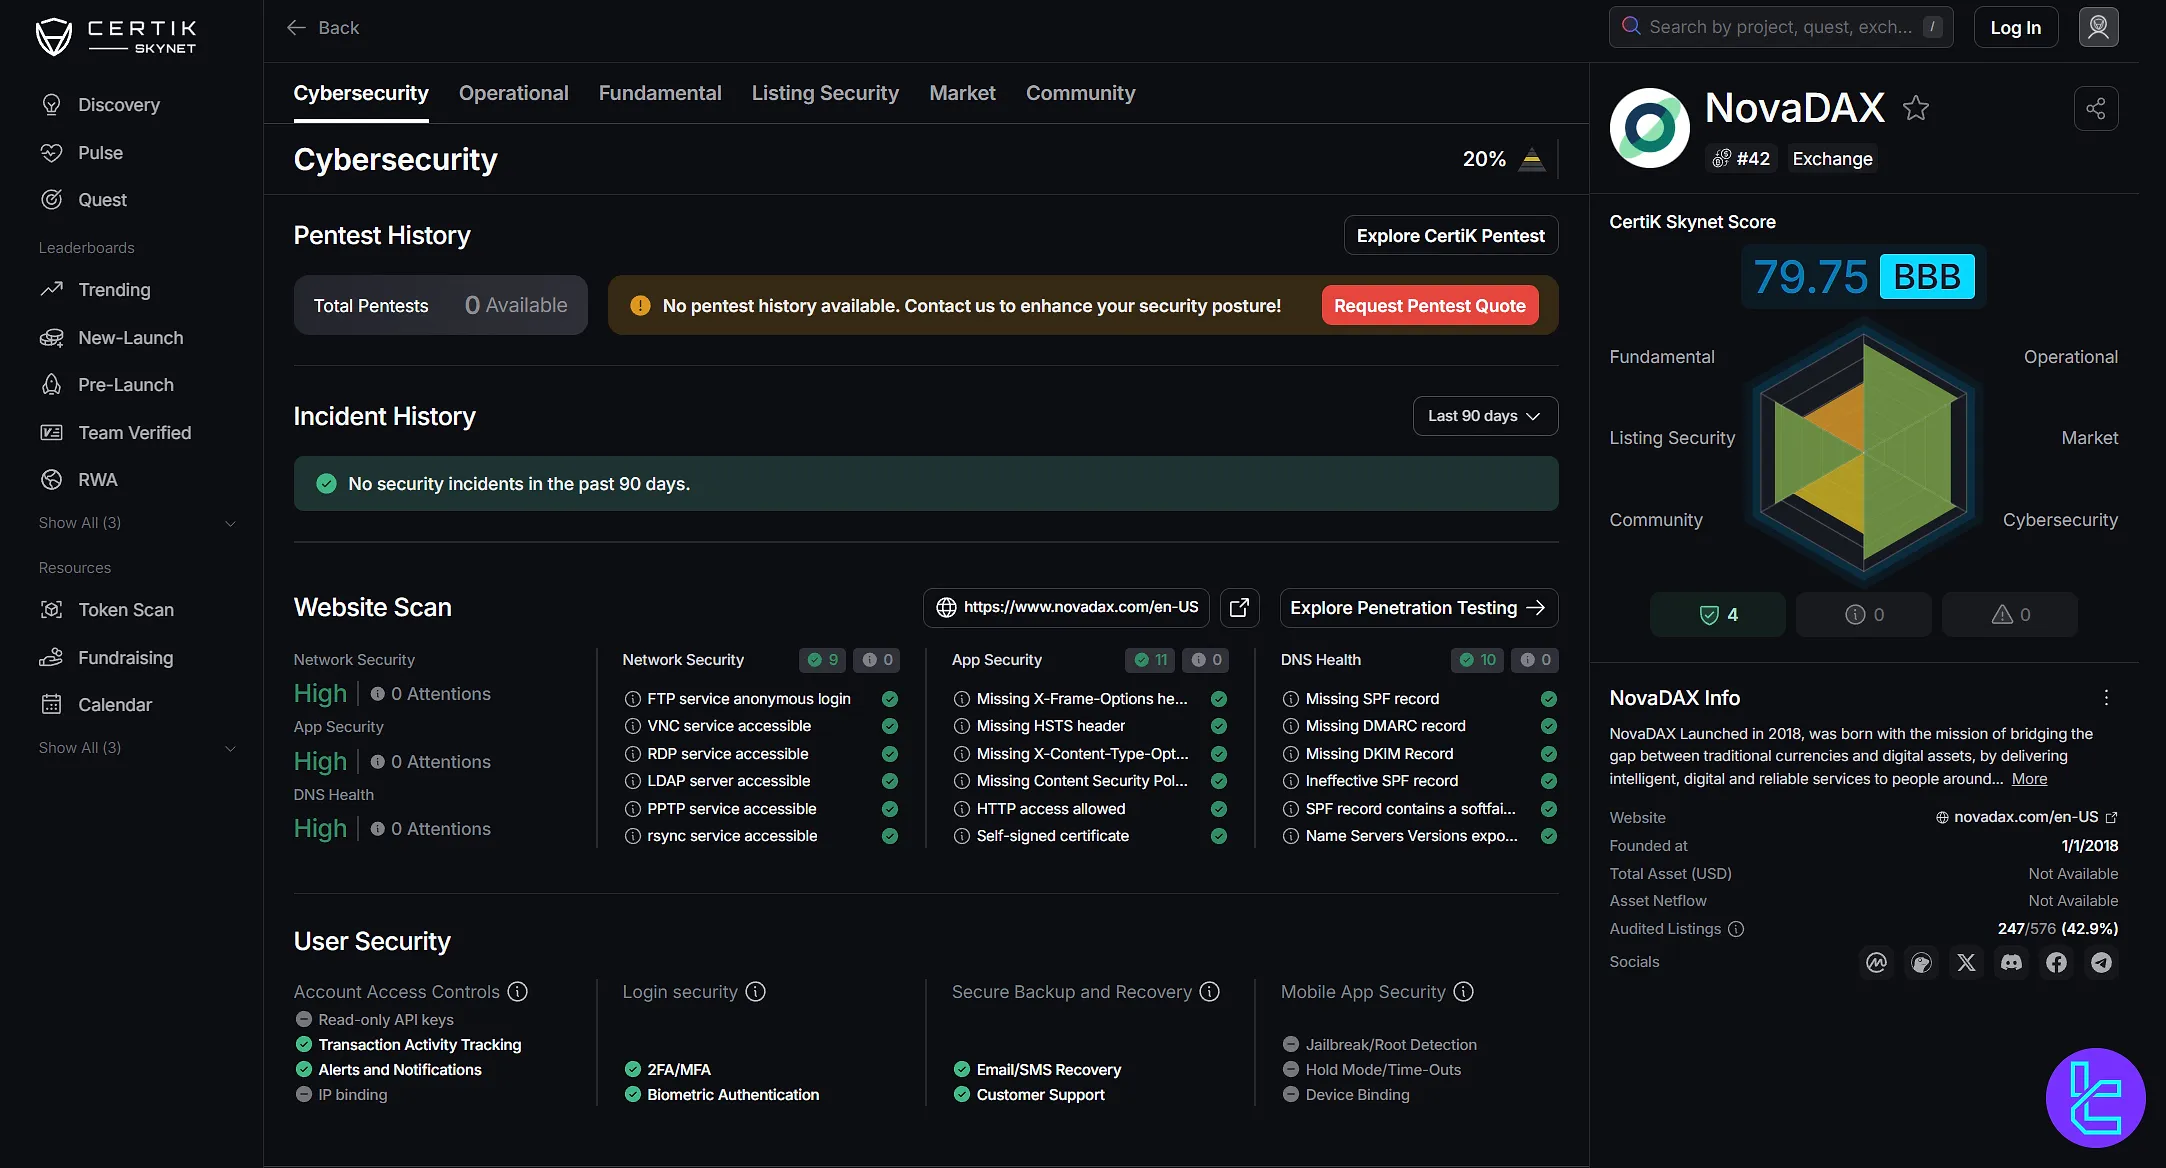Click the share icon next to NovaDAX
Viewport: 2166px width, 1168px height.
pos(2096,109)
